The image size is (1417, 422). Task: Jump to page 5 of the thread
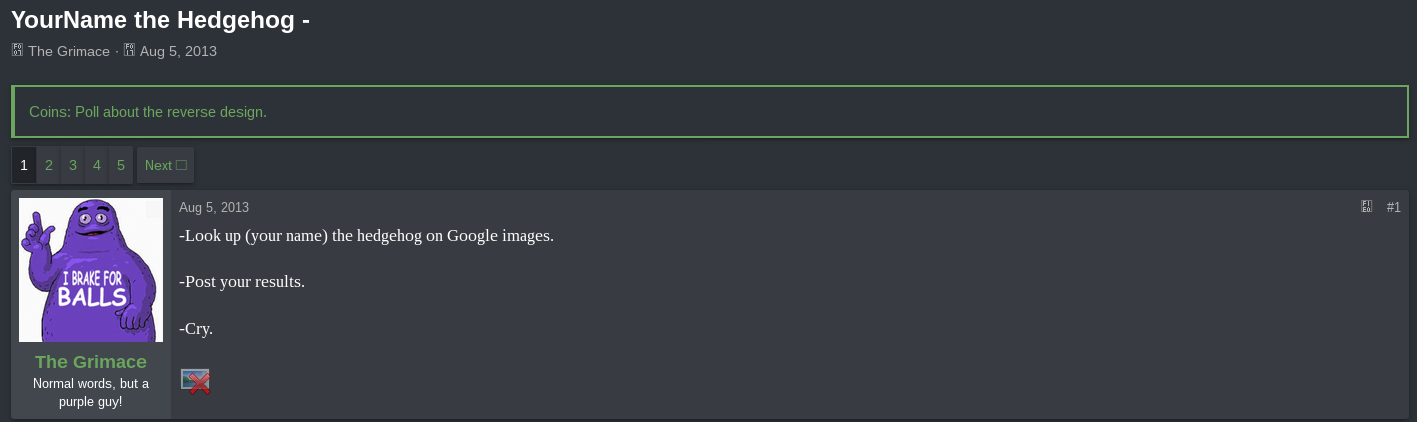tap(121, 165)
